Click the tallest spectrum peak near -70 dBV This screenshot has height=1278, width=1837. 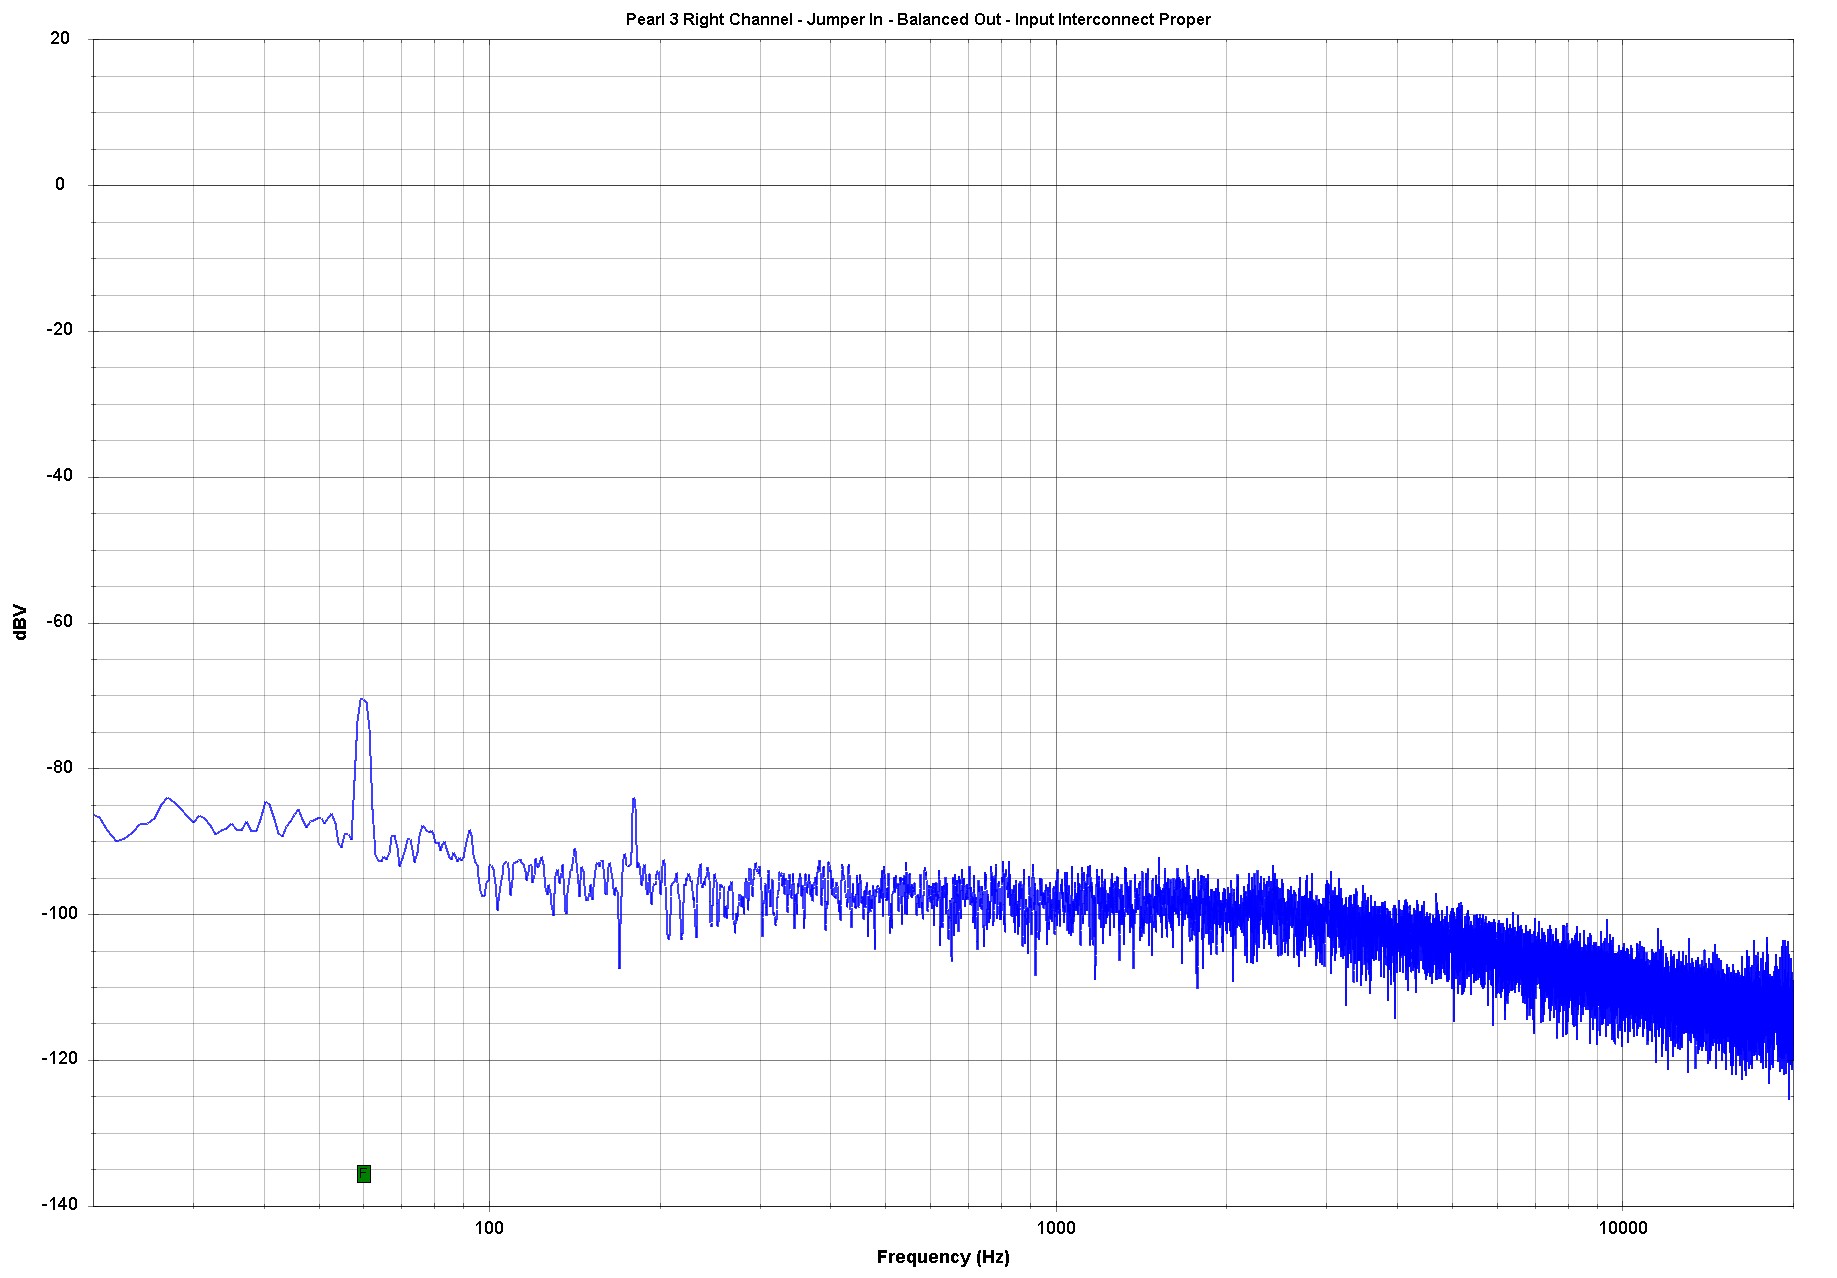(x=363, y=700)
